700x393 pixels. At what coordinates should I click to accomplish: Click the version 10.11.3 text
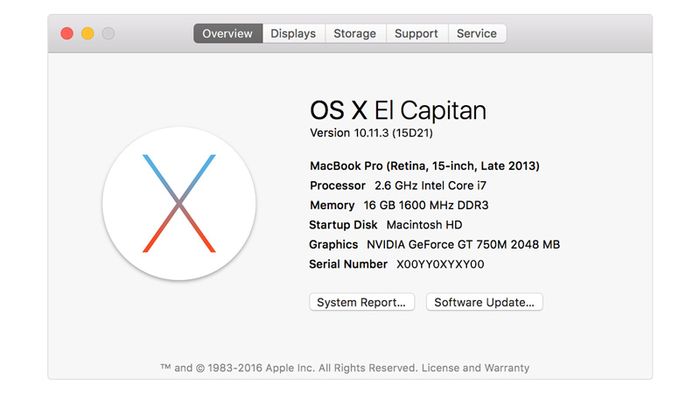tap(371, 133)
